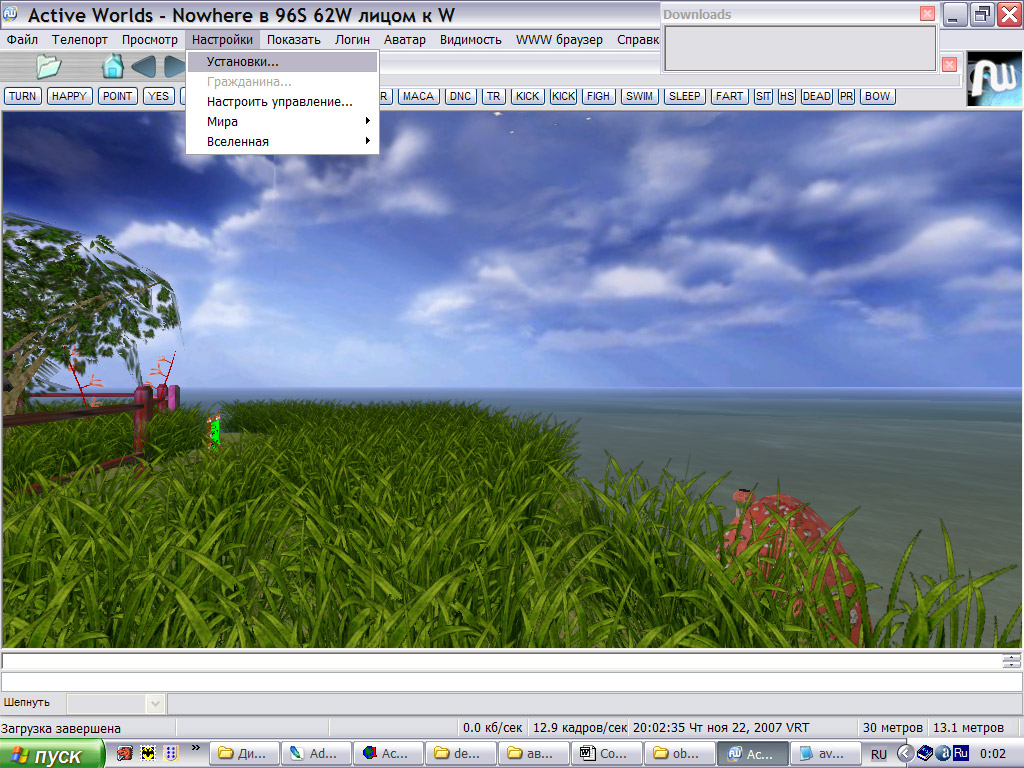This screenshot has width=1024, height=768.
Task: Trigger the DNC dance gesture
Action: 460,96
